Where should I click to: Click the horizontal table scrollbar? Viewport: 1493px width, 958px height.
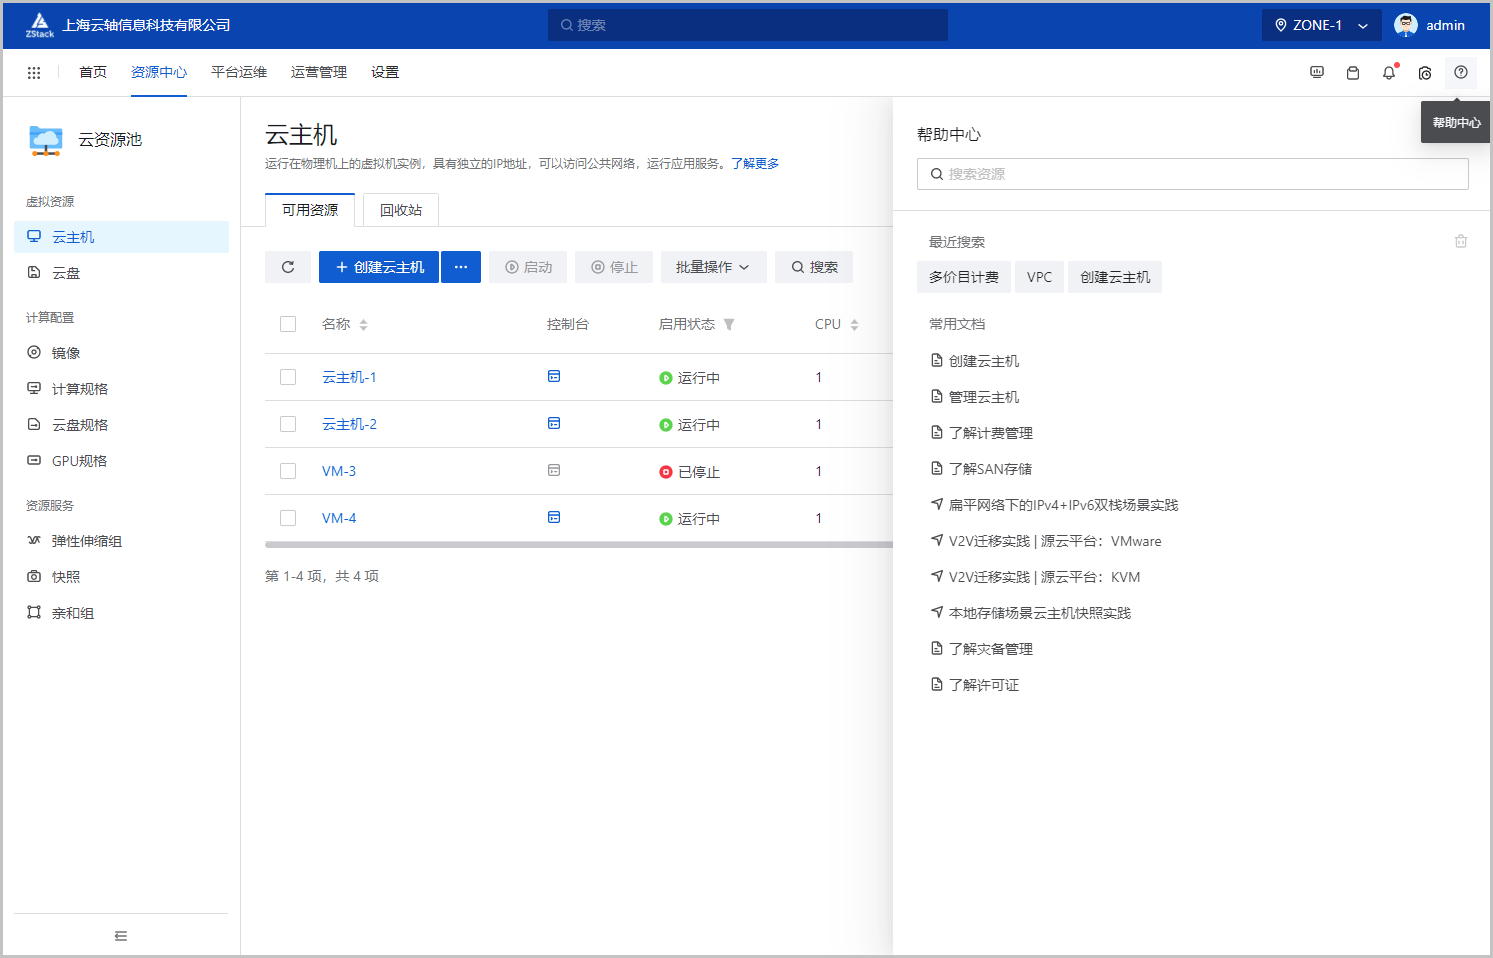click(x=578, y=545)
